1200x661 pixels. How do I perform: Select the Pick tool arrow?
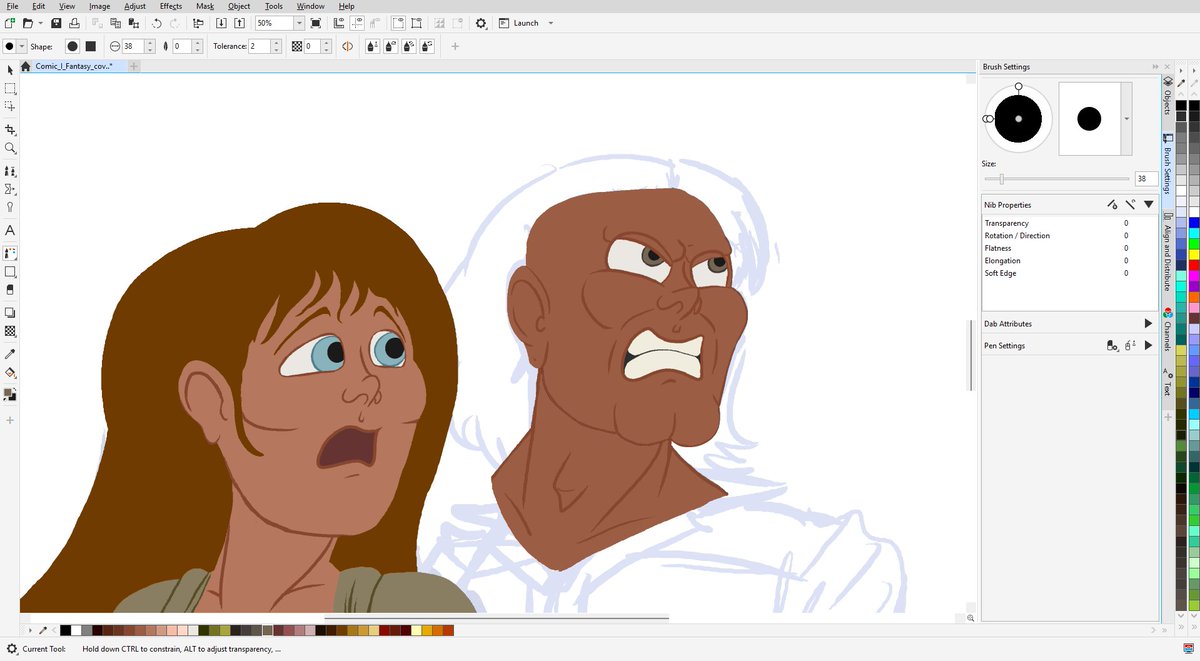pyautogui.click(x=10, y=69)
